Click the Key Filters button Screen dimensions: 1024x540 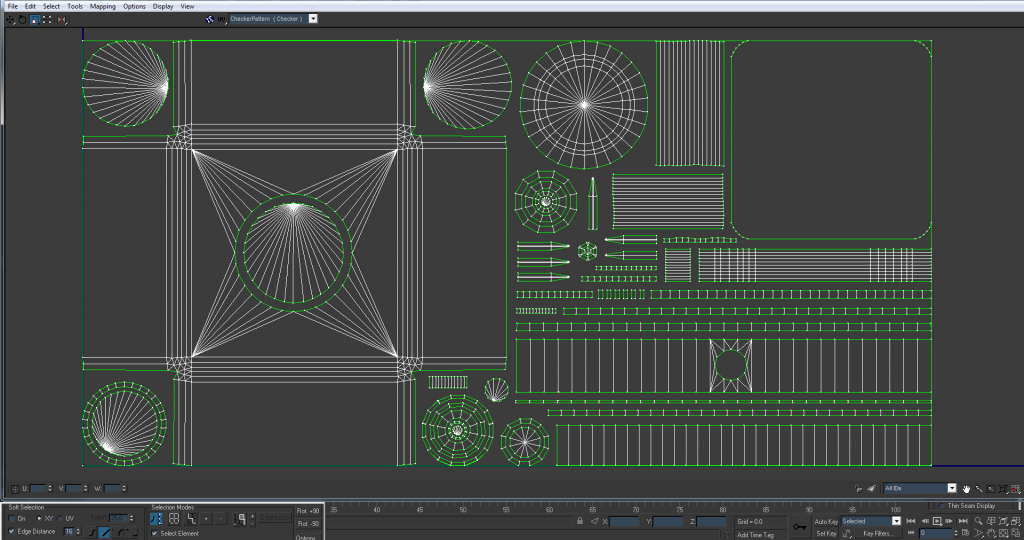point(877,533)
